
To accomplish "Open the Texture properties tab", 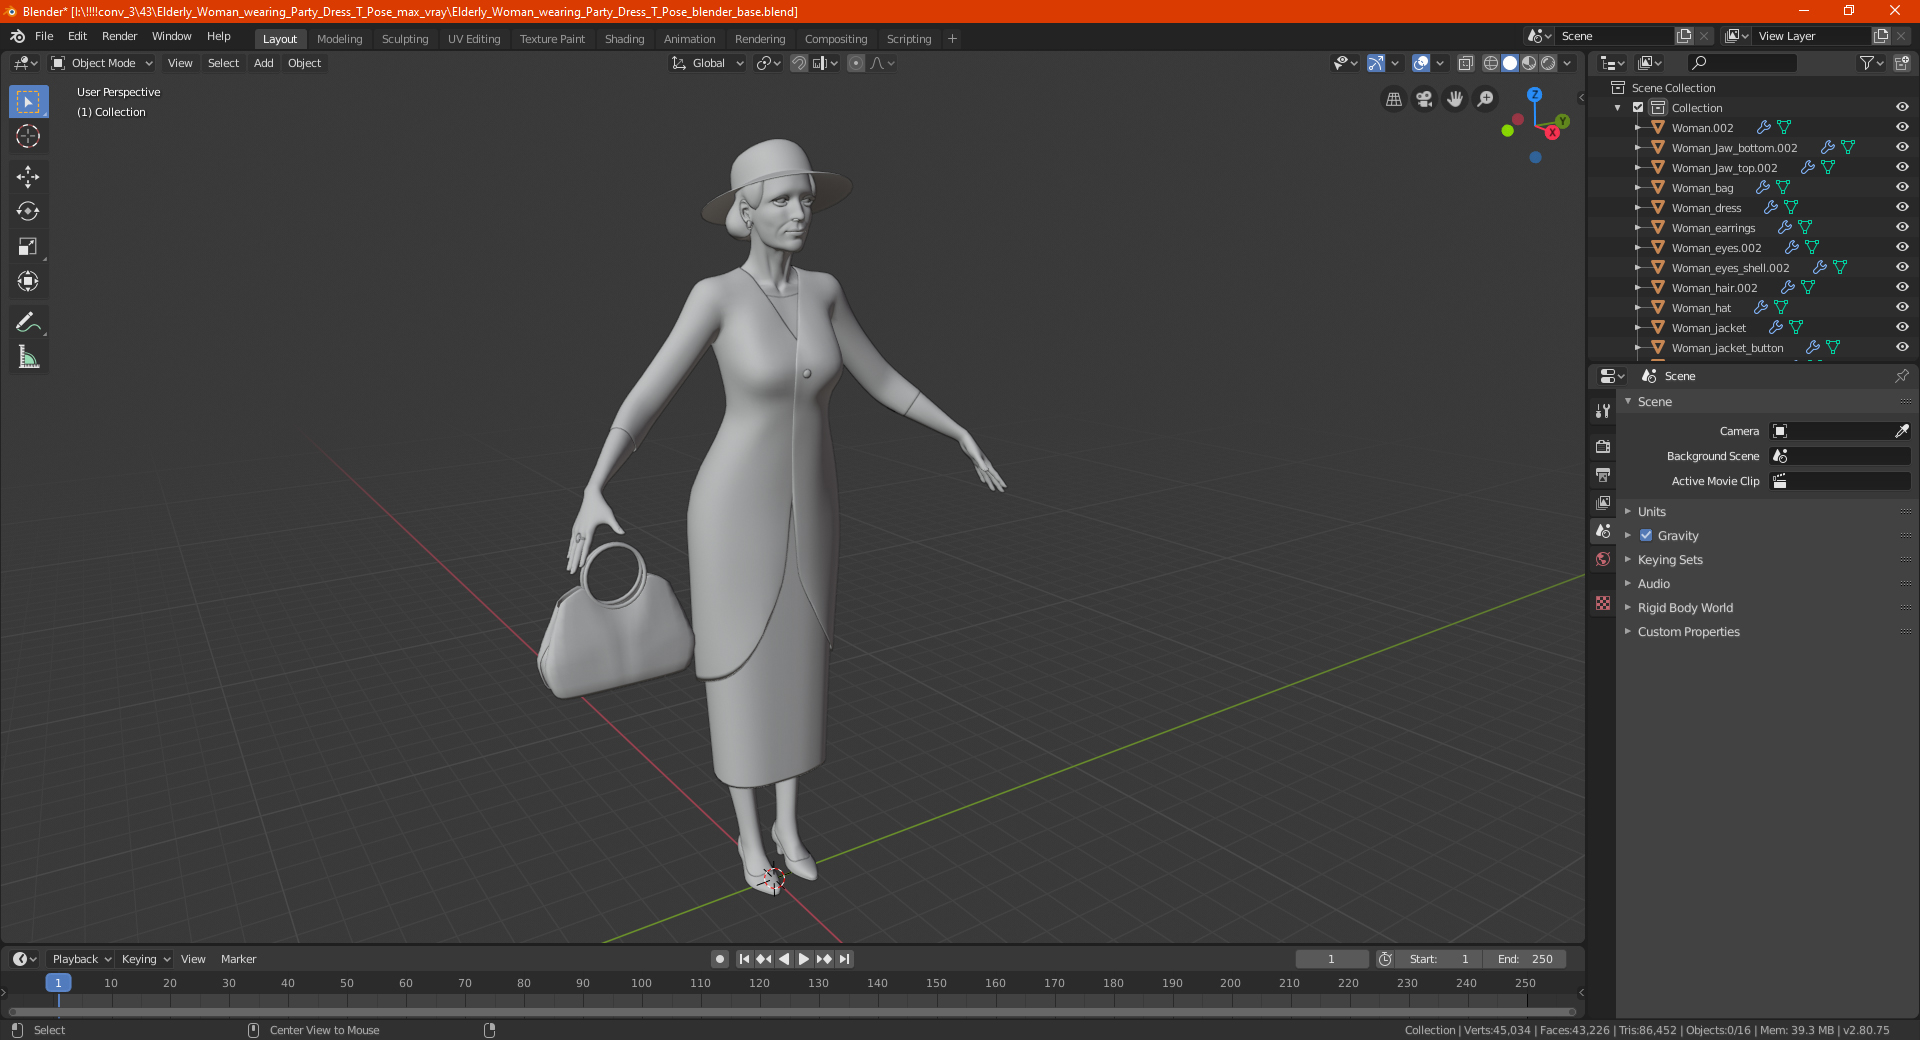I will (1603, 603).
